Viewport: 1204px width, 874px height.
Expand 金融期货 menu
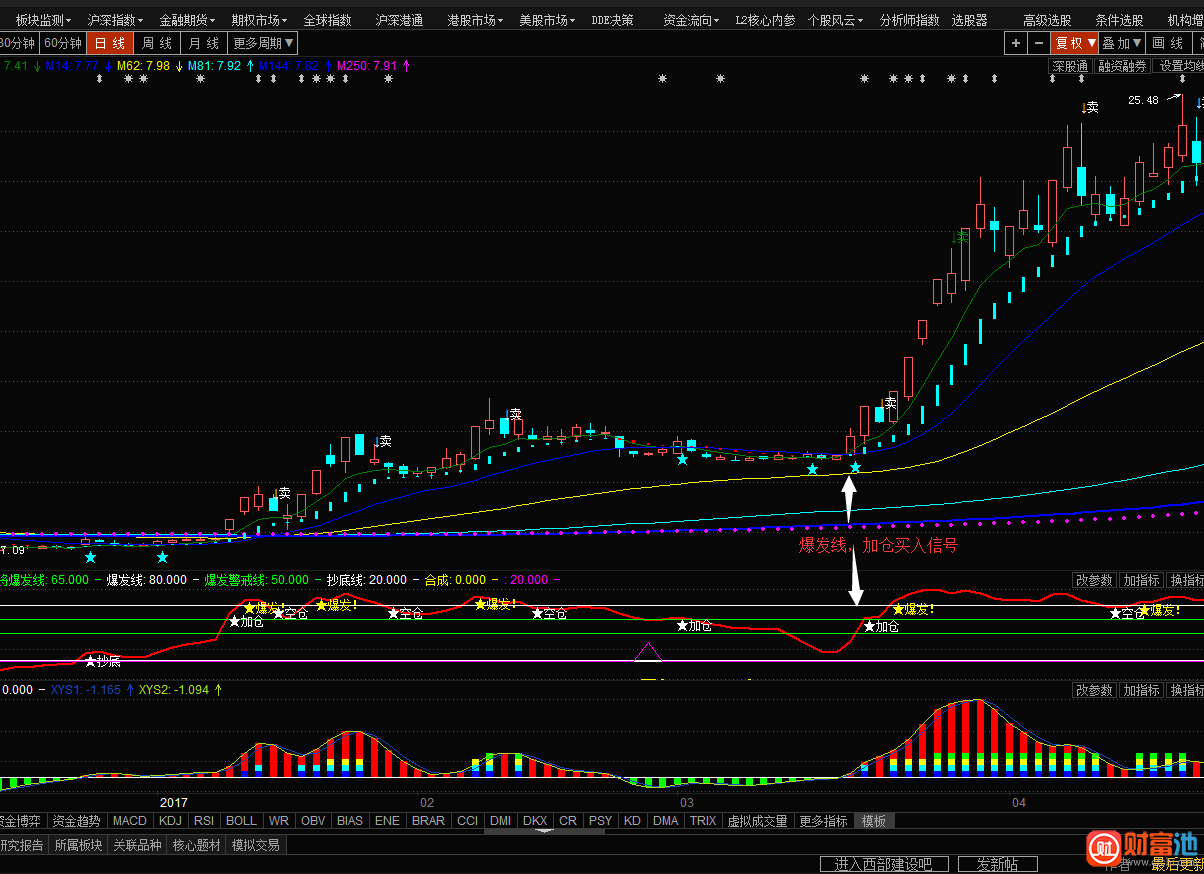click(187, 20)
